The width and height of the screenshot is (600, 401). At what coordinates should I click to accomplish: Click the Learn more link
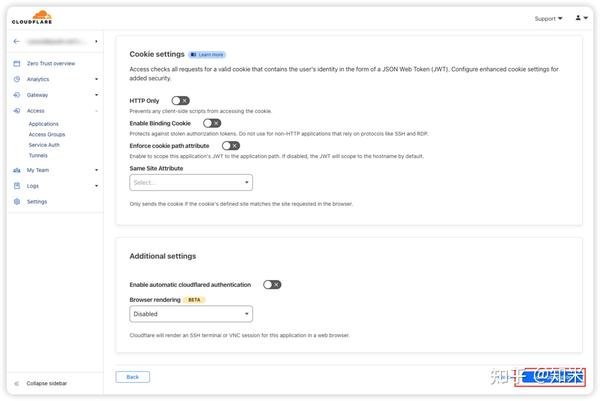coord(207,54)
